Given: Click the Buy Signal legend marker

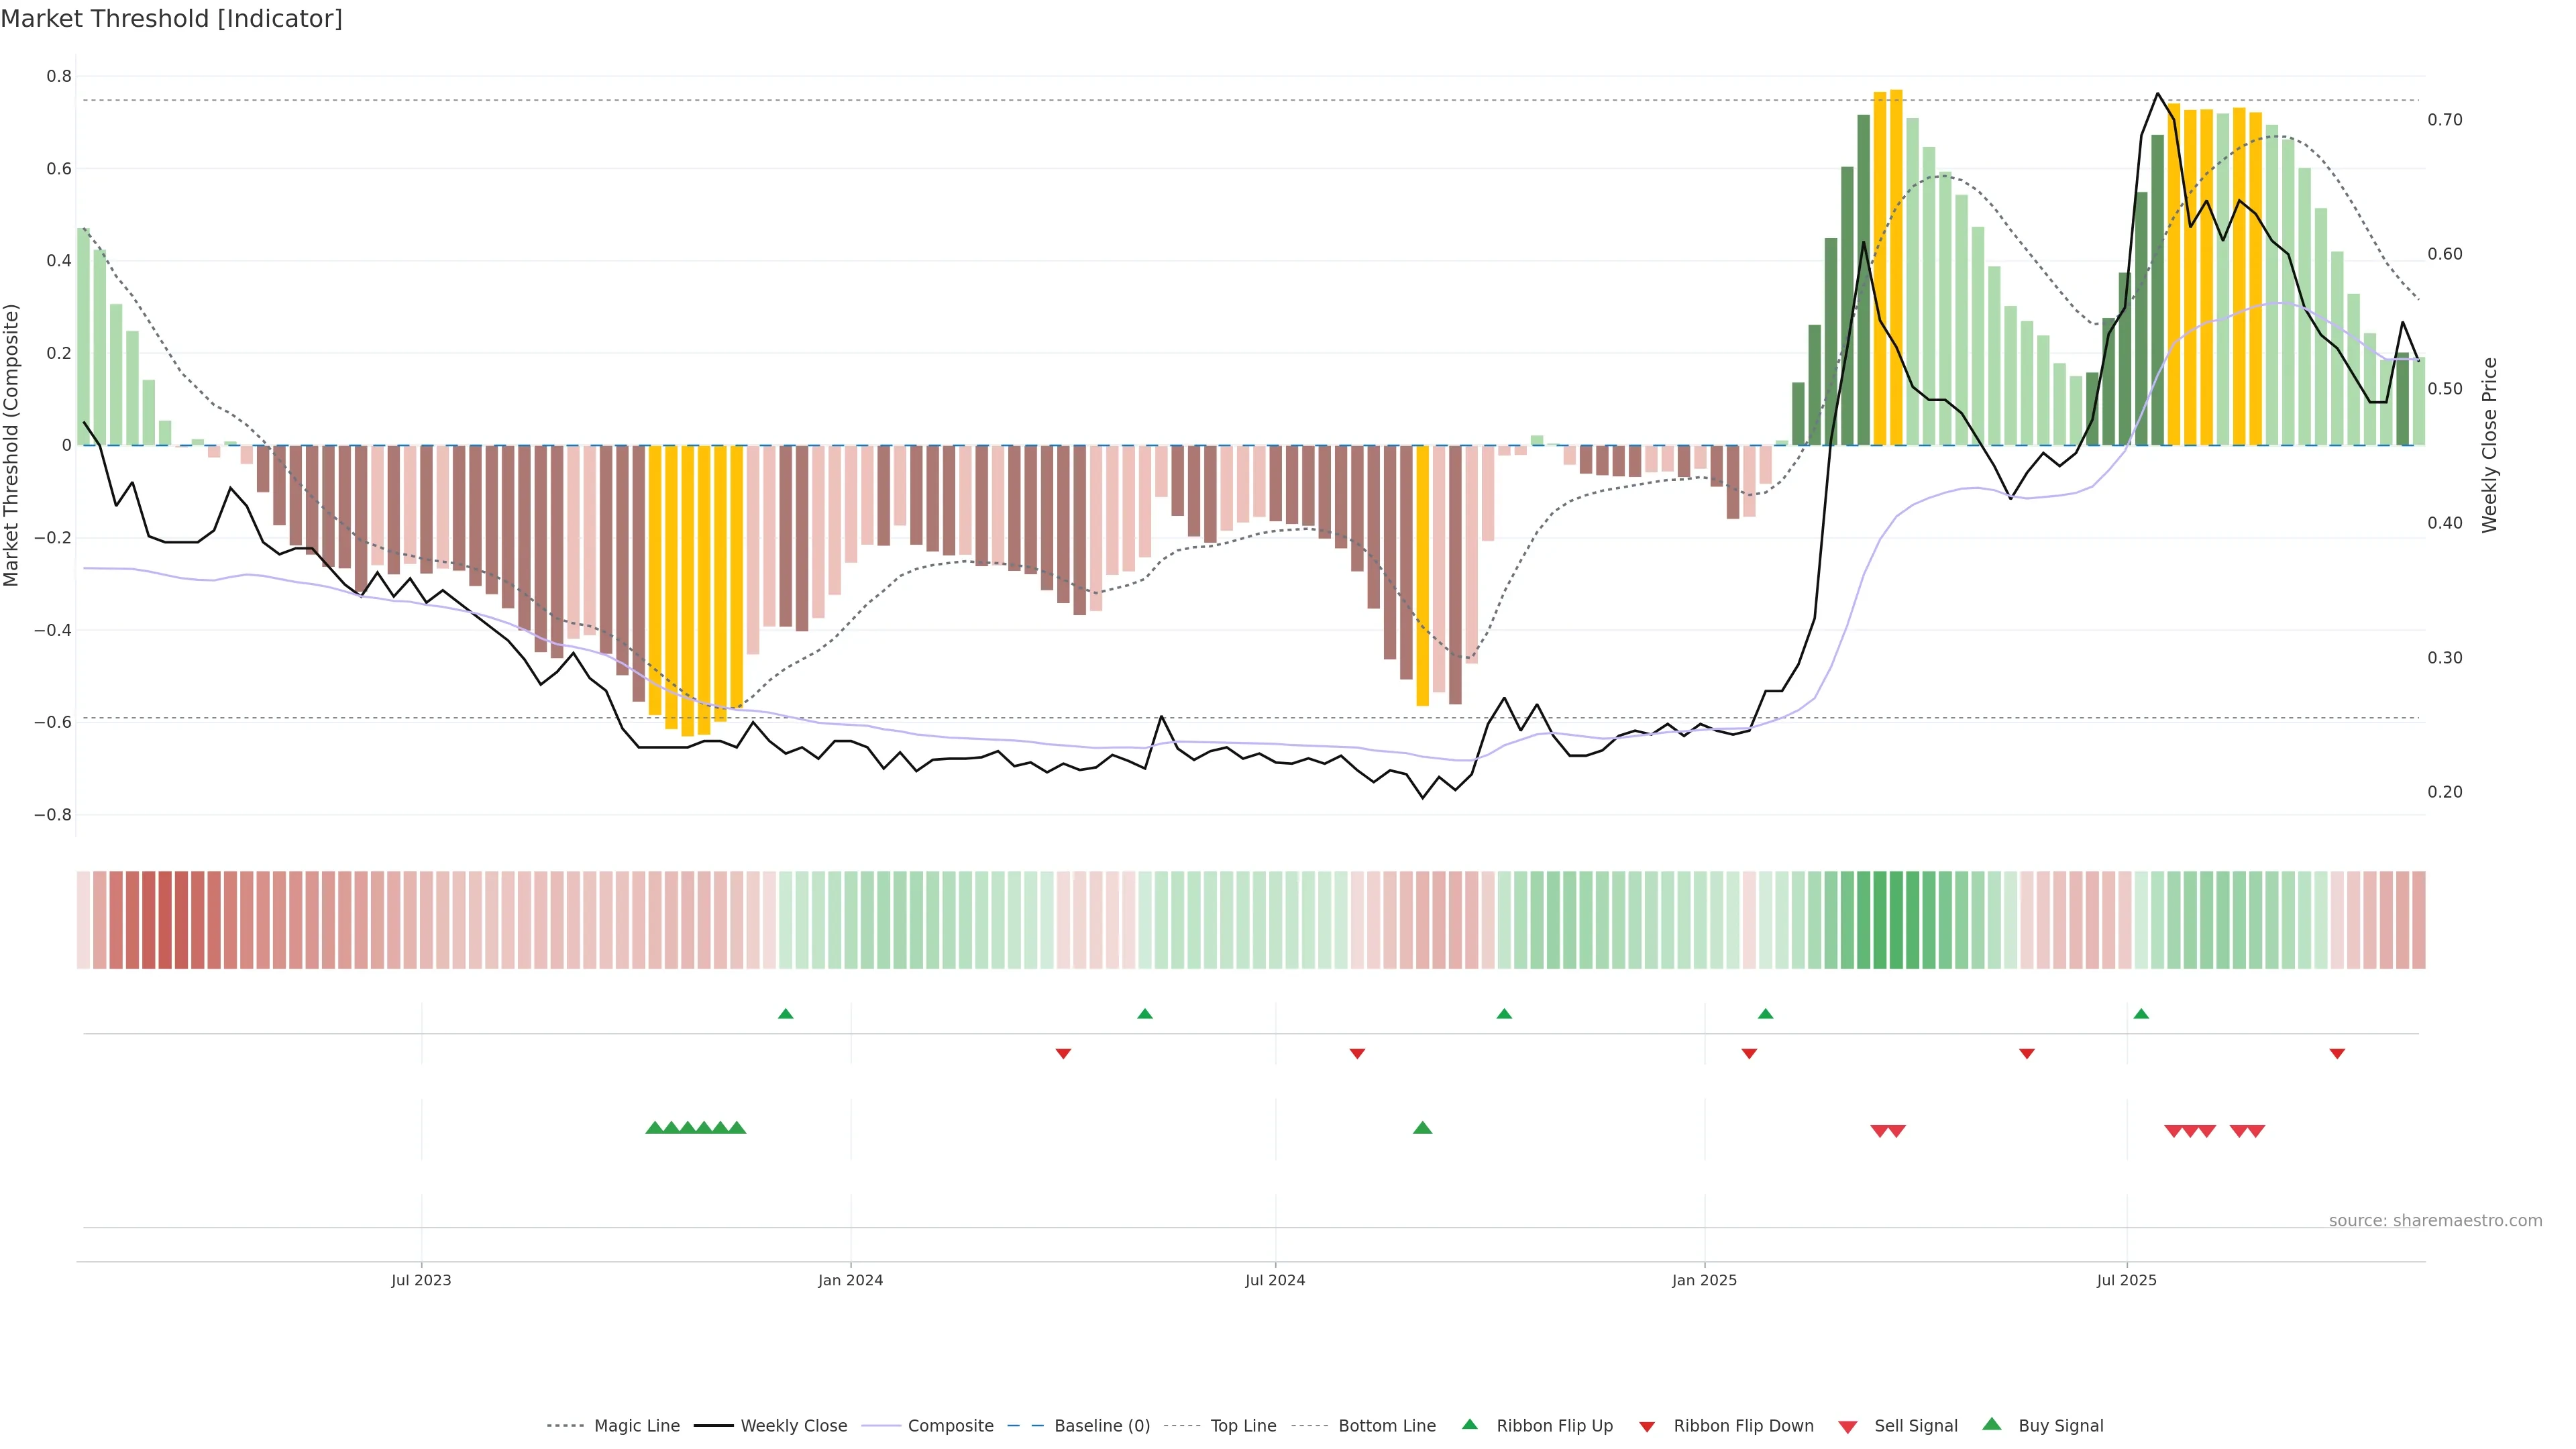Looking at the screenshot, I should 1992,1424.
